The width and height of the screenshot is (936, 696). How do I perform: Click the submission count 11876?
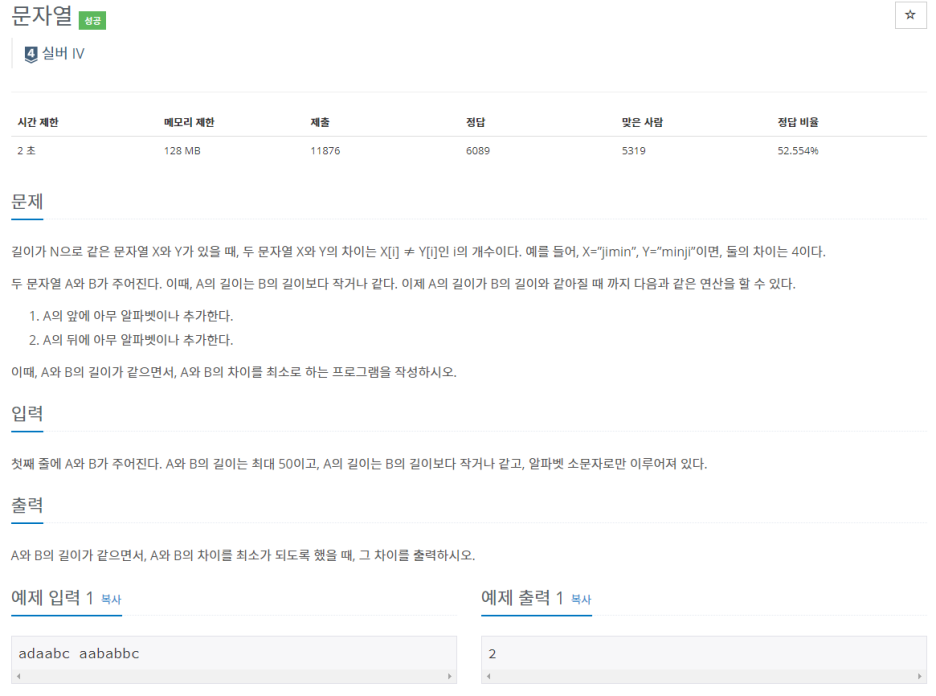325,150
